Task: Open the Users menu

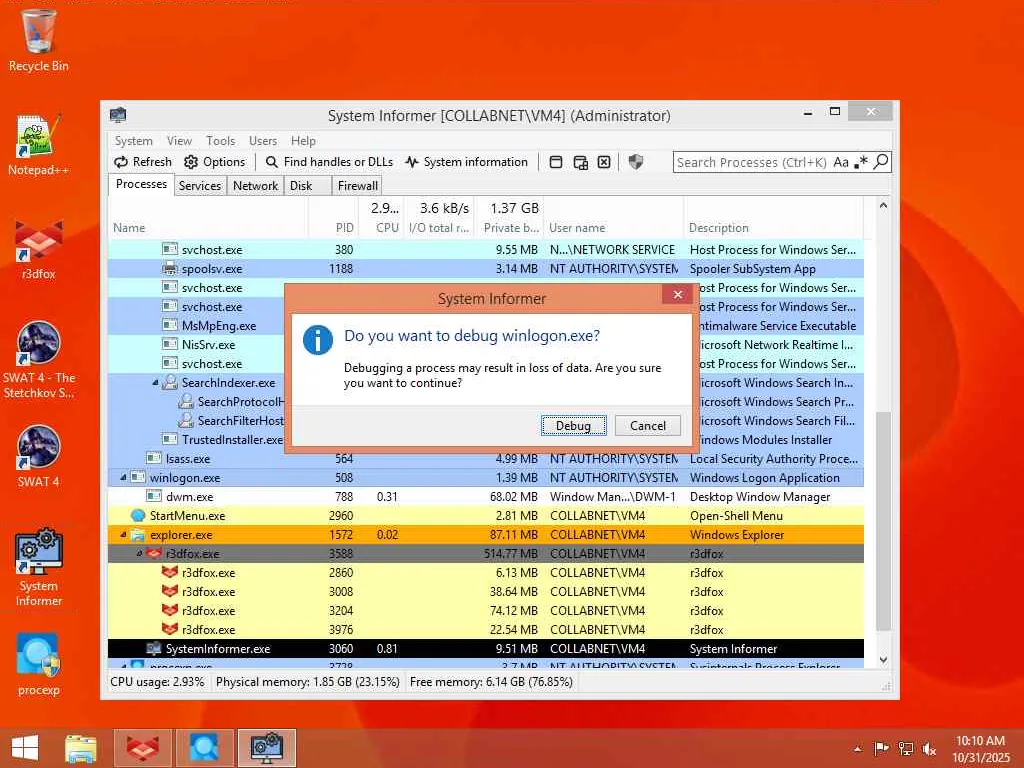Action: tap(263, 141)
